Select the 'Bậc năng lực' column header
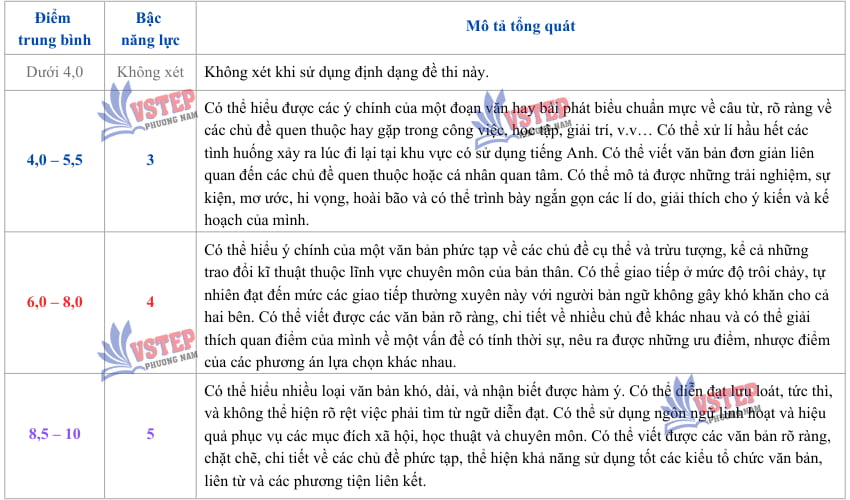850x500 pixels. 150,29
